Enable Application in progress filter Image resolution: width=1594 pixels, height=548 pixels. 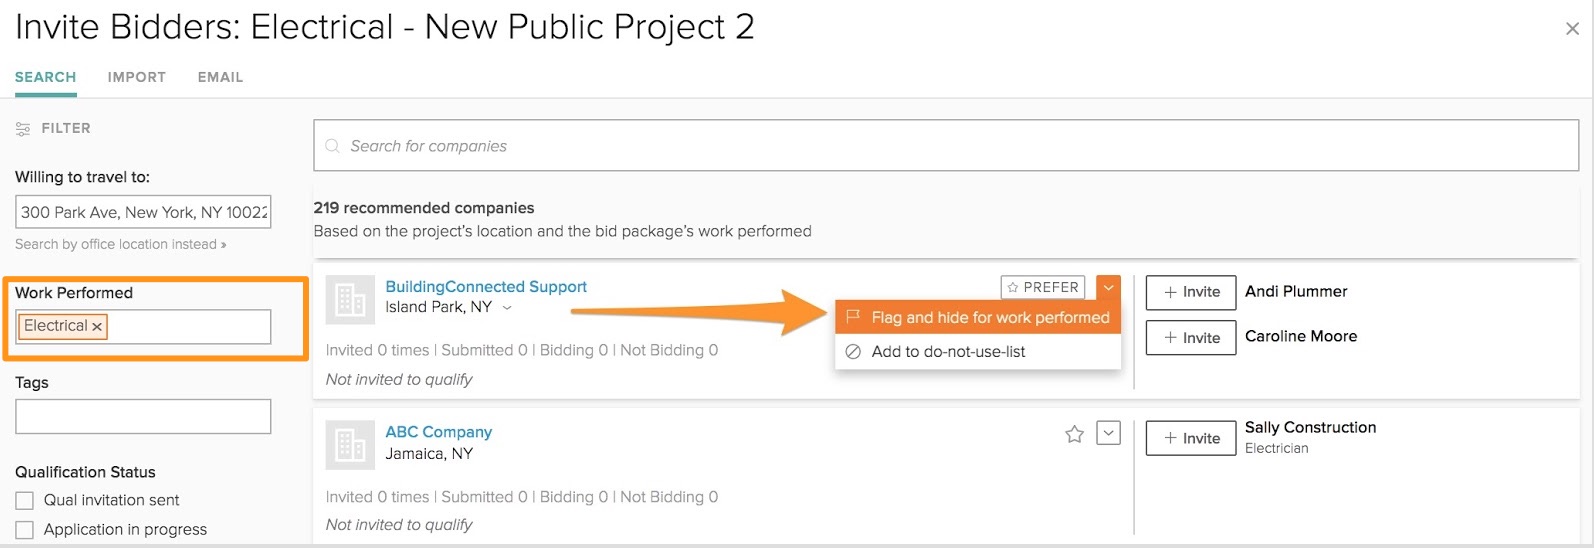click(25, 529)
